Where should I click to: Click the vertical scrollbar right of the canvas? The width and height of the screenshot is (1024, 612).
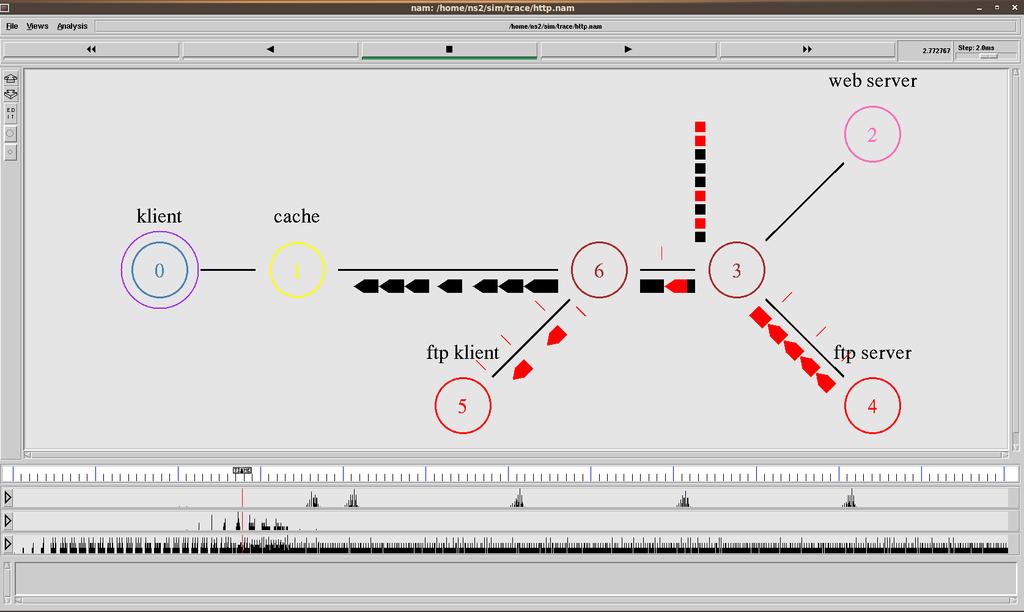click(1016, 259)
